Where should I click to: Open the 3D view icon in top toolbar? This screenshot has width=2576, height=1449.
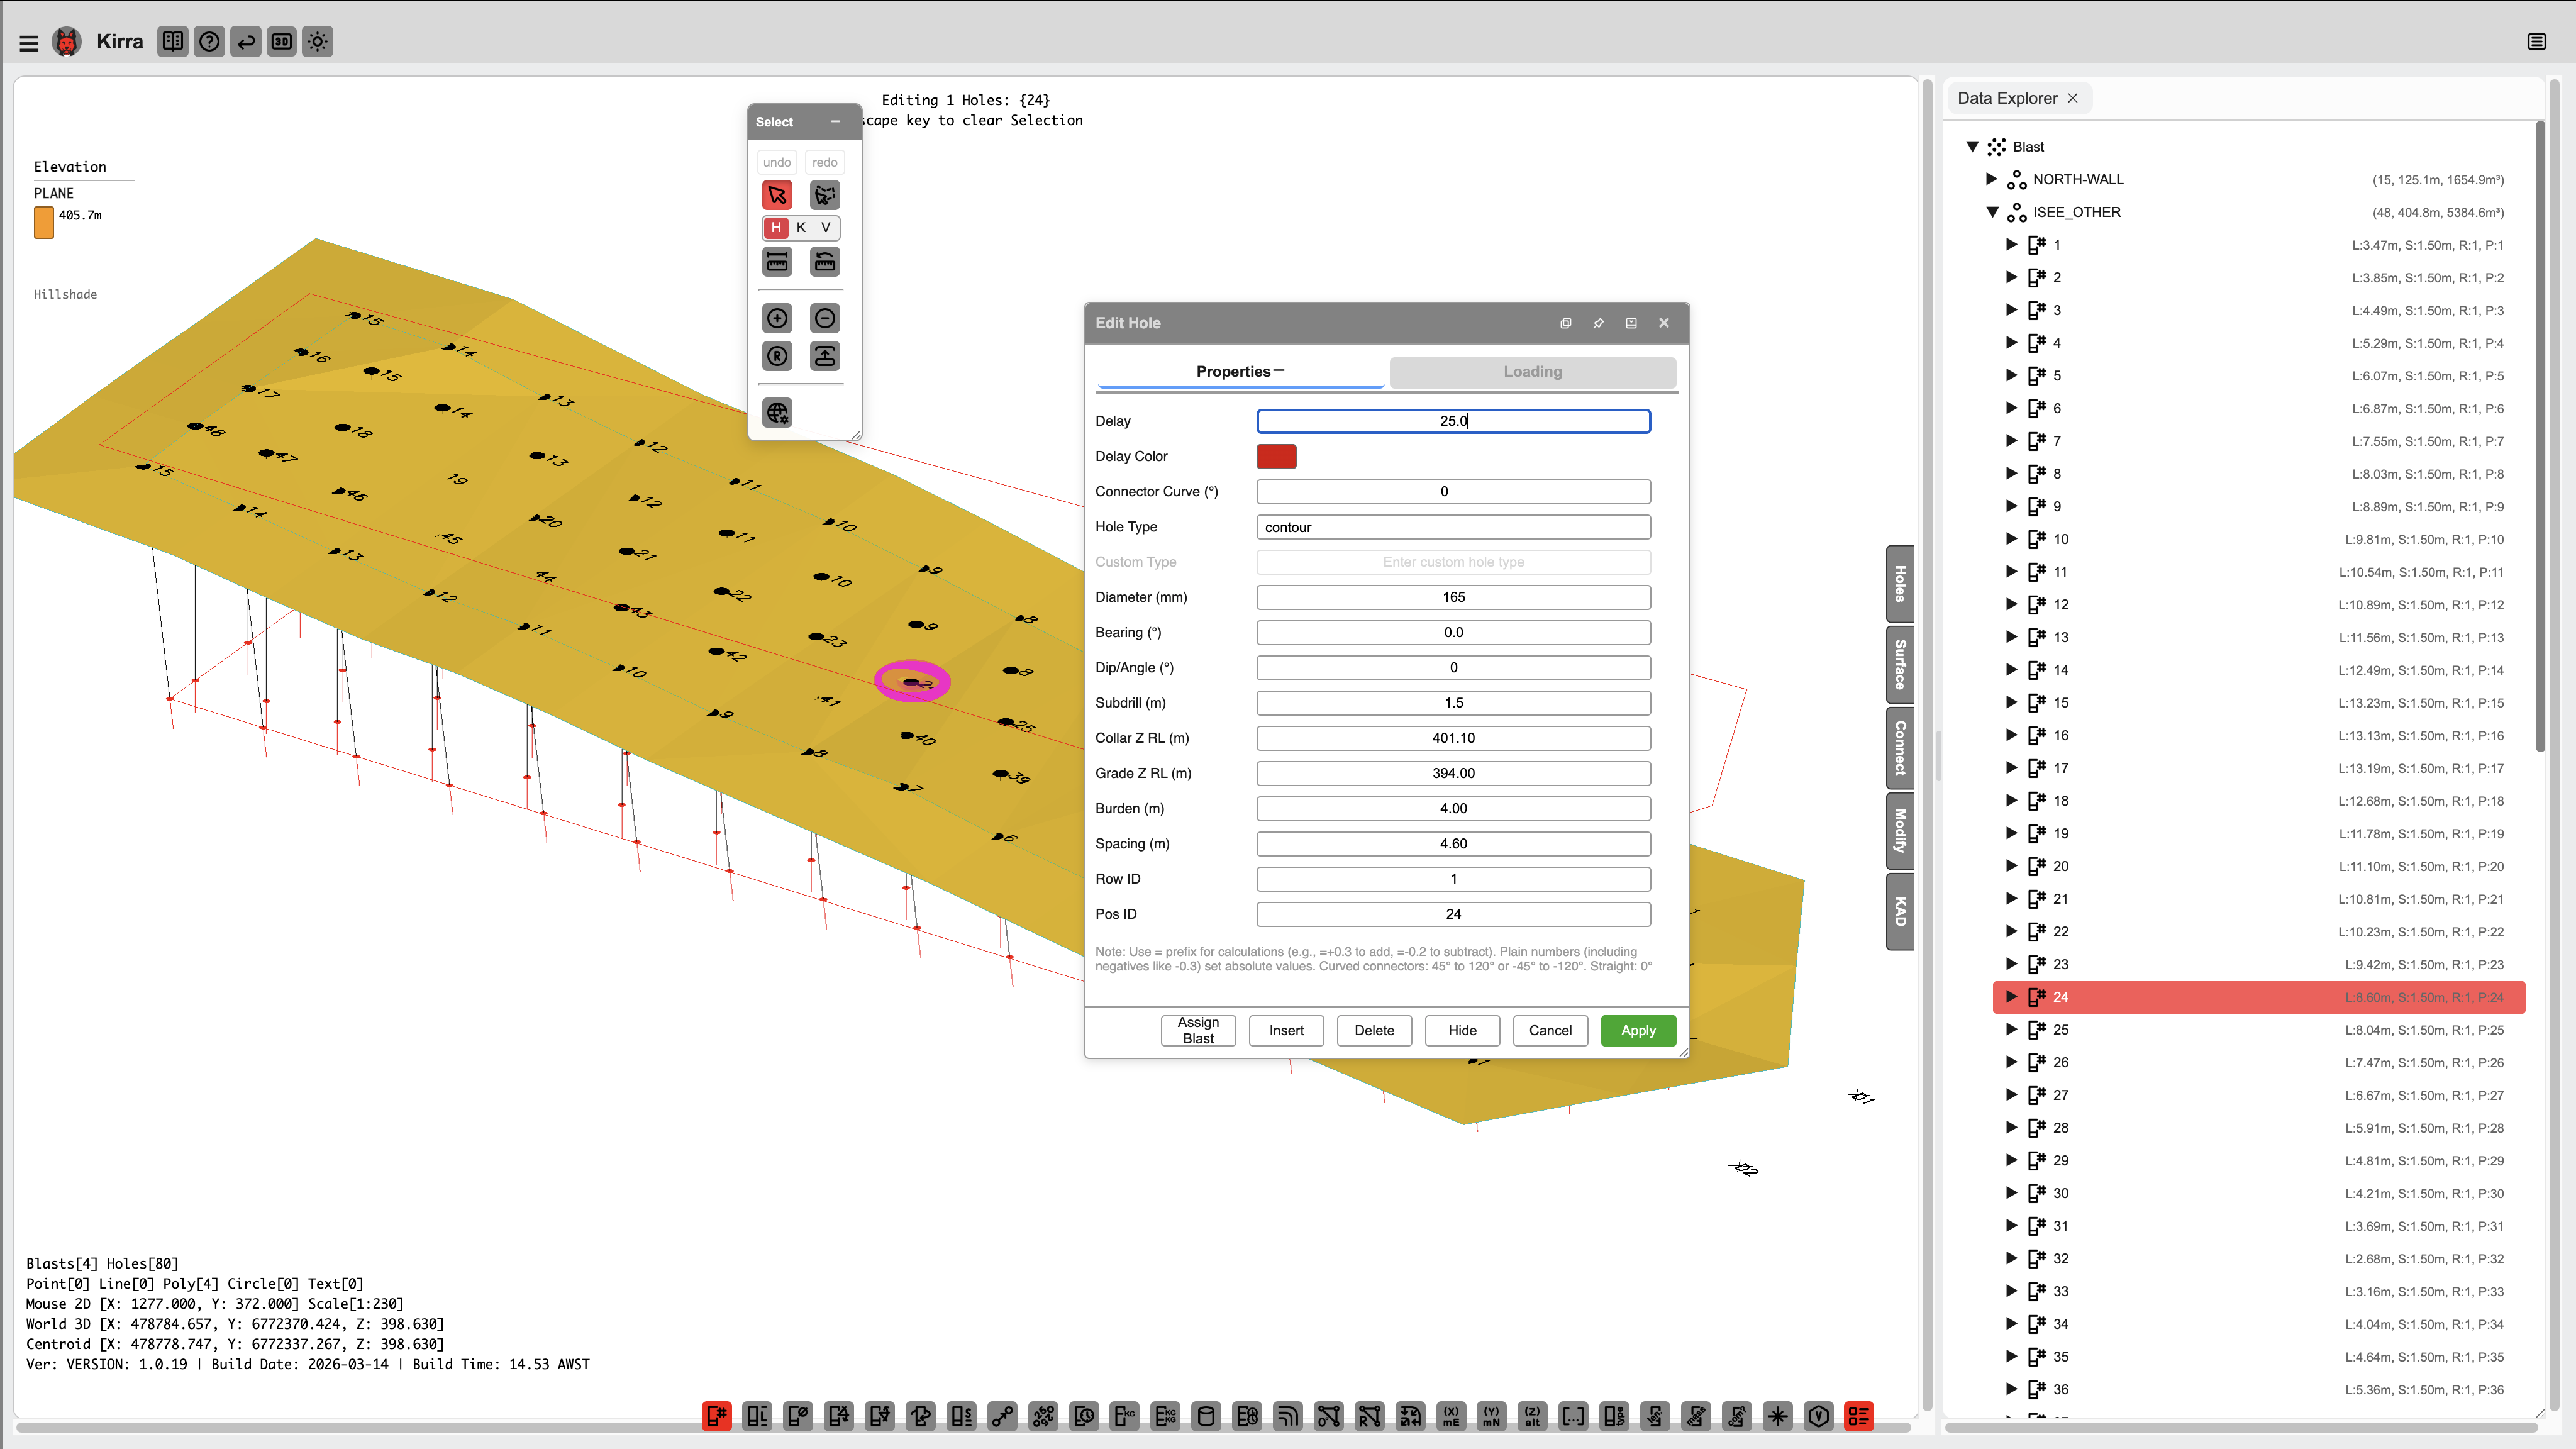click(281, 42)
